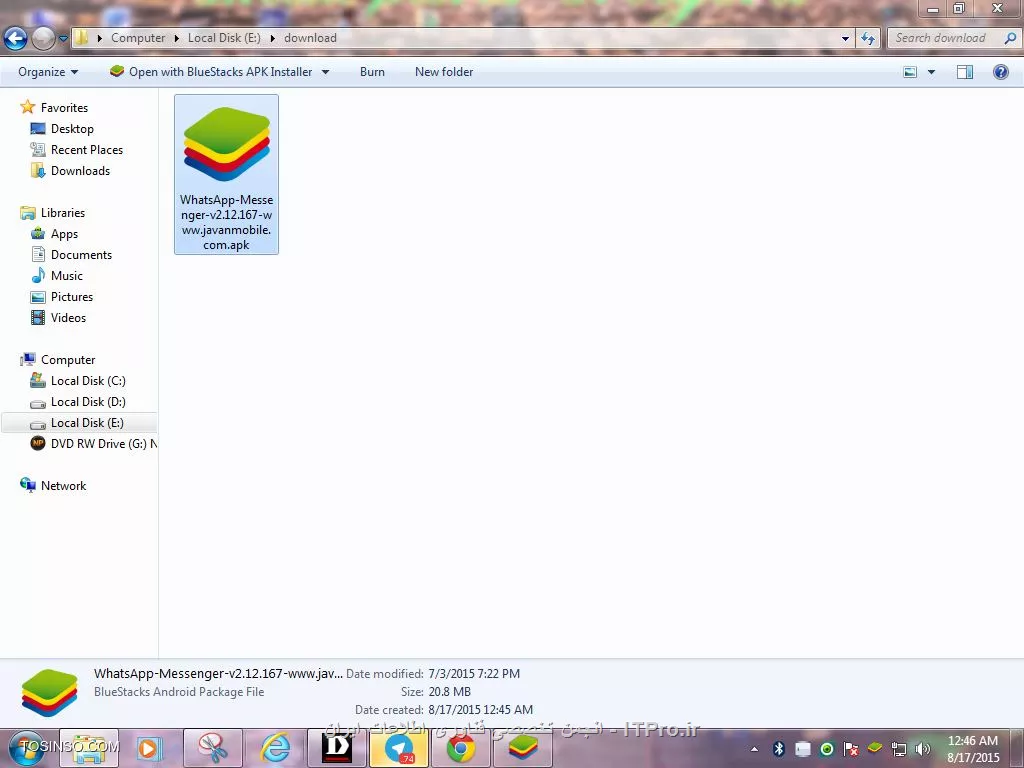Click the volume speaker tray icon
1024x768 pixels.
(x=922, y=749)
